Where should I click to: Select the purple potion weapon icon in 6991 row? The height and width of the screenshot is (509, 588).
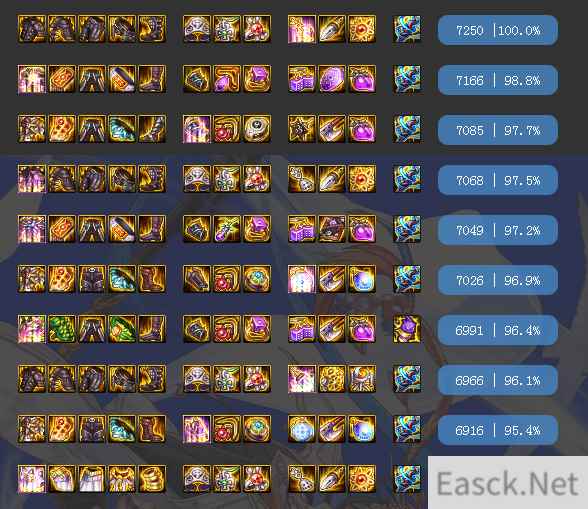click(x=407, y=329)
